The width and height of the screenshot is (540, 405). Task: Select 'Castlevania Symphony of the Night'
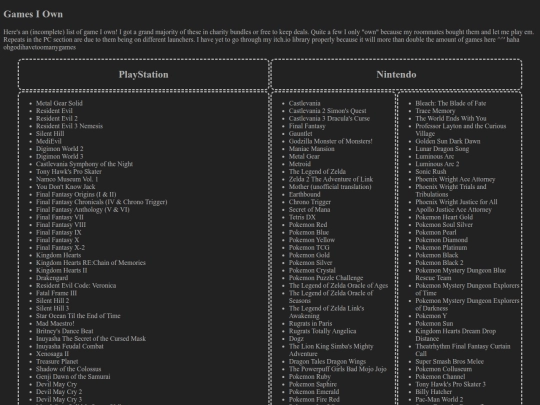point(84,164)
